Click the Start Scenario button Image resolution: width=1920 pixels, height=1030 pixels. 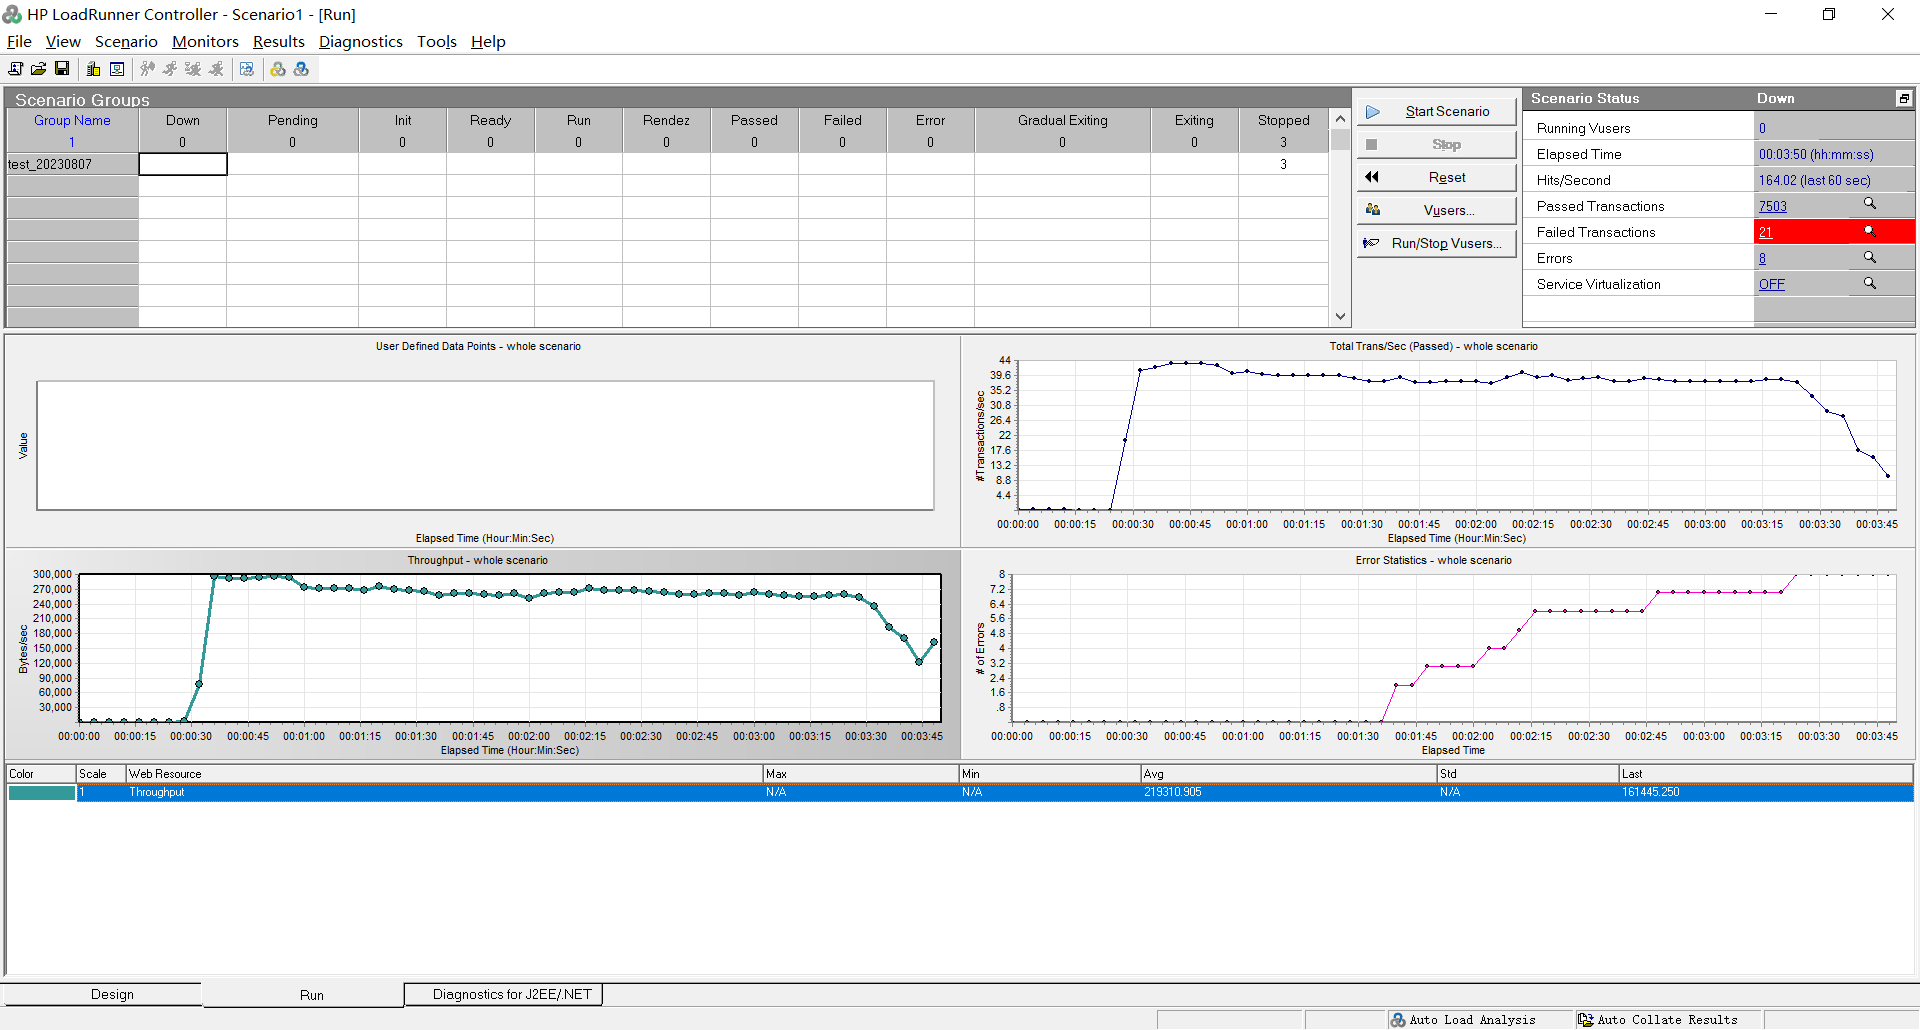pos(1436,111)
